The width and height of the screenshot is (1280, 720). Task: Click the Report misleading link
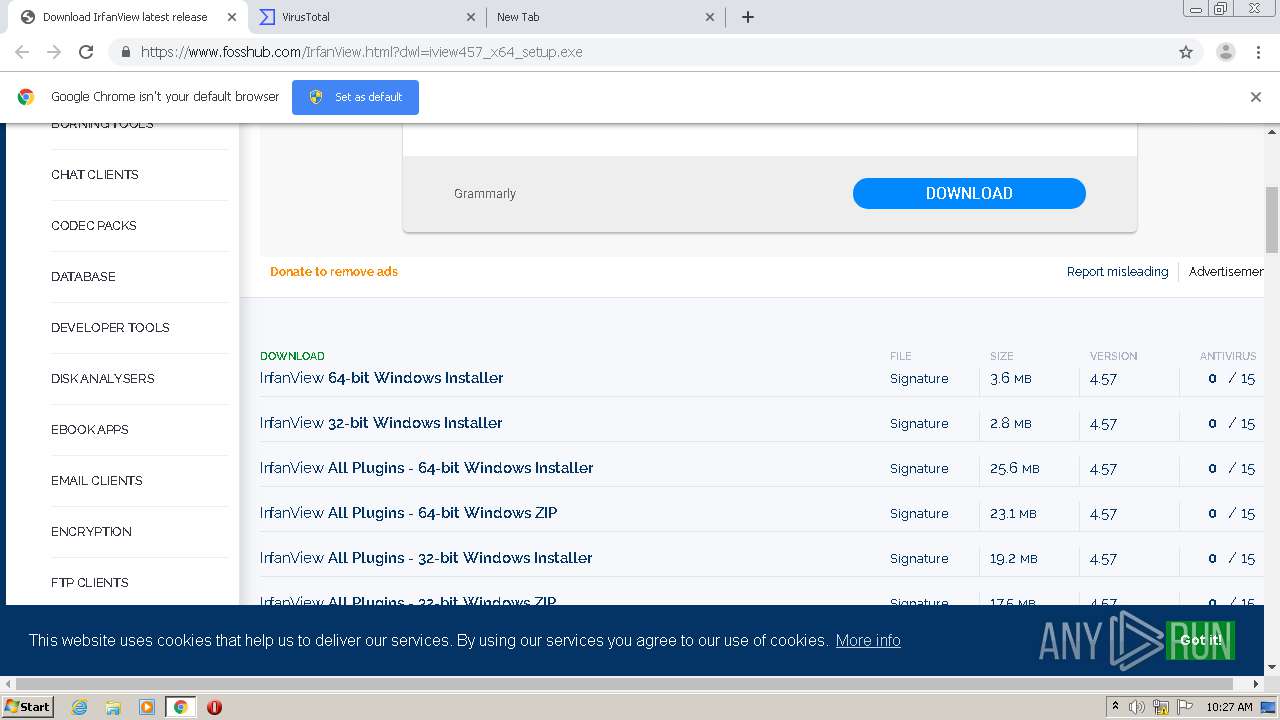(1117, 271)
